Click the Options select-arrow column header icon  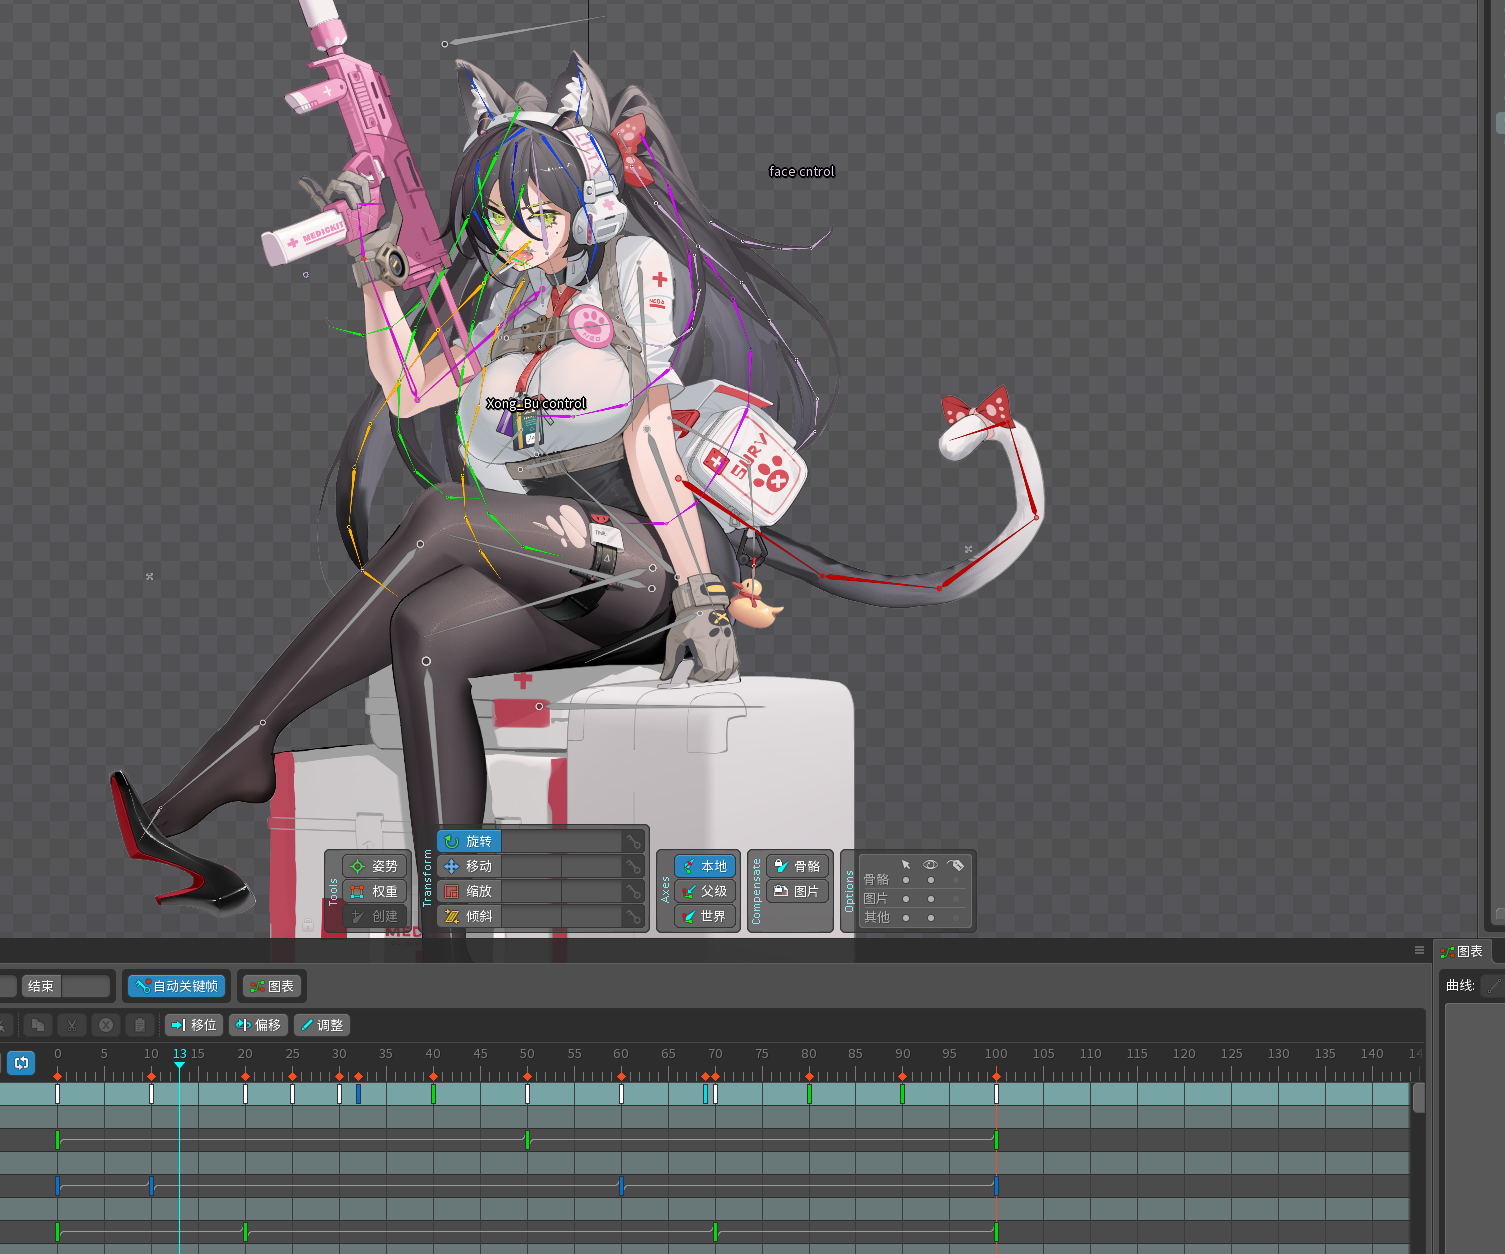(x=906, y=864)
